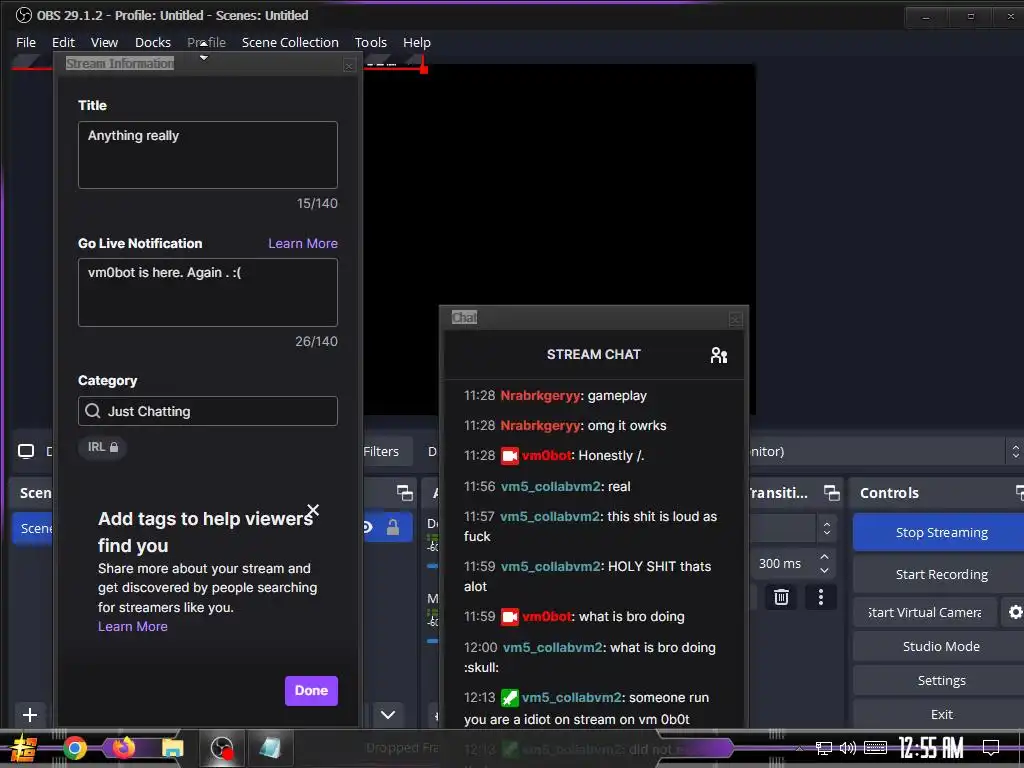Toggle visibility eye of the source
Viewport: 1024px width, 768px height.
[x=368, y=527]
